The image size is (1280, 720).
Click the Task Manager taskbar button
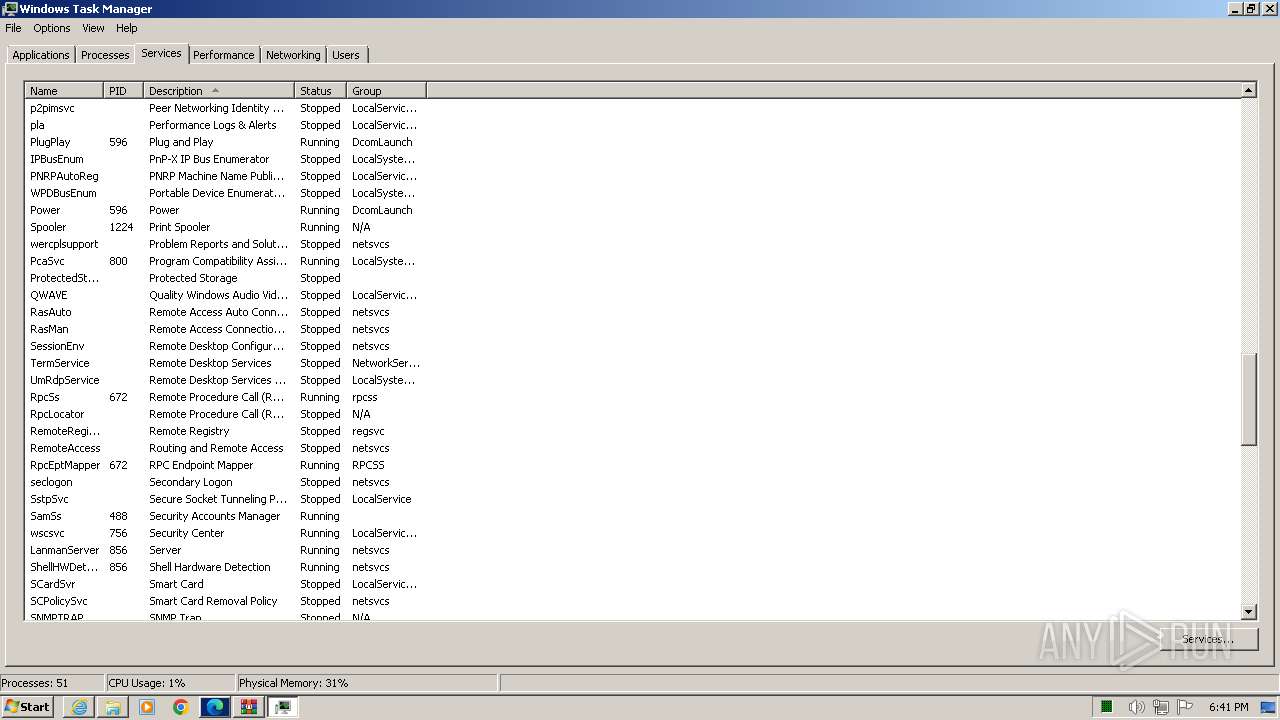(x=283, y=707)
